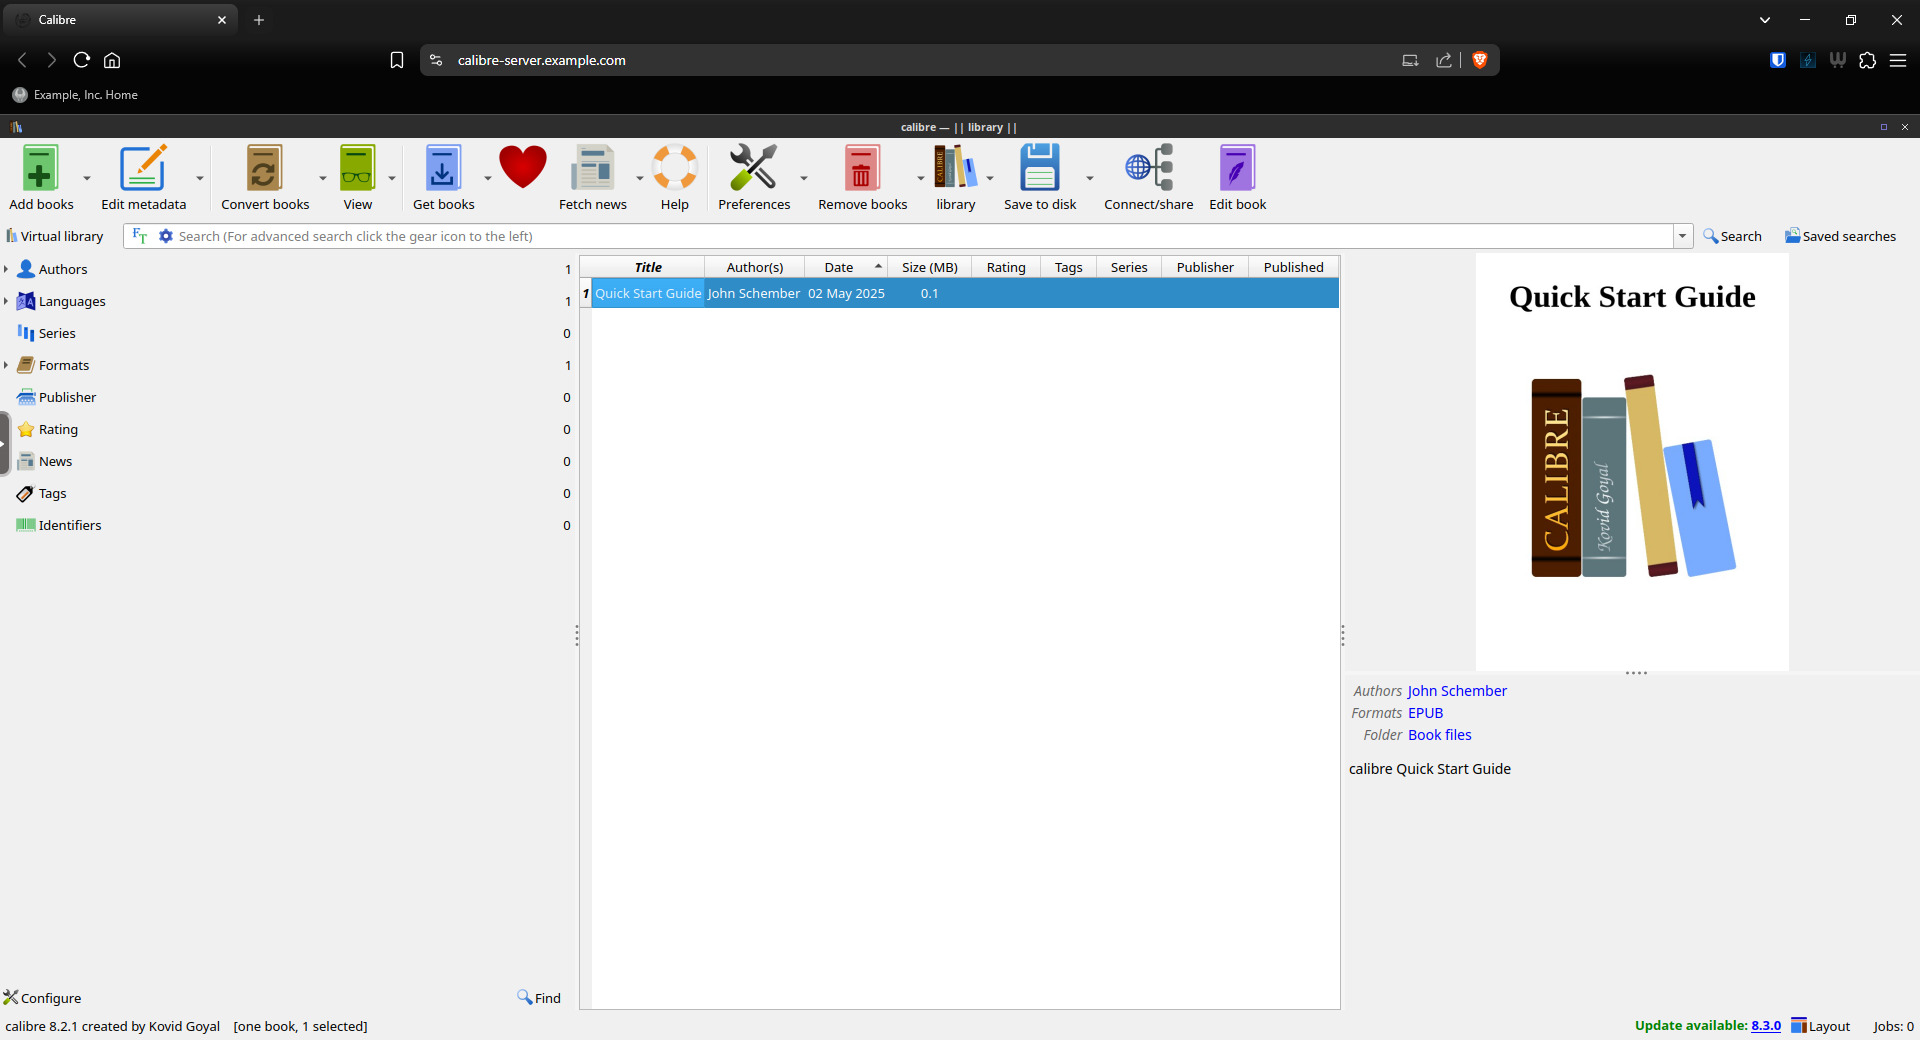Click the John Schember author link

point(1456,691)
